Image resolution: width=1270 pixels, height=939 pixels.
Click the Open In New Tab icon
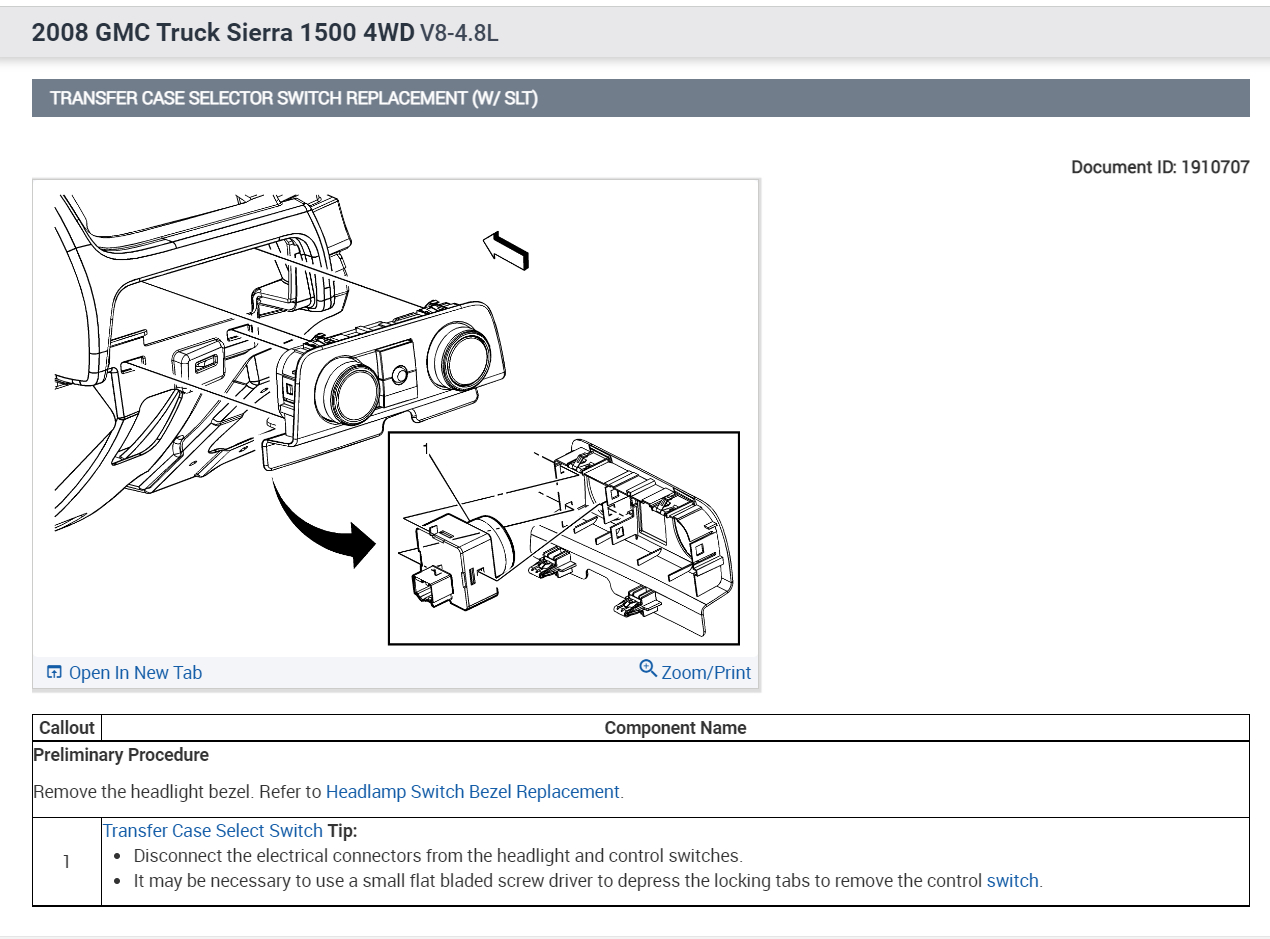tap(54, 672)
